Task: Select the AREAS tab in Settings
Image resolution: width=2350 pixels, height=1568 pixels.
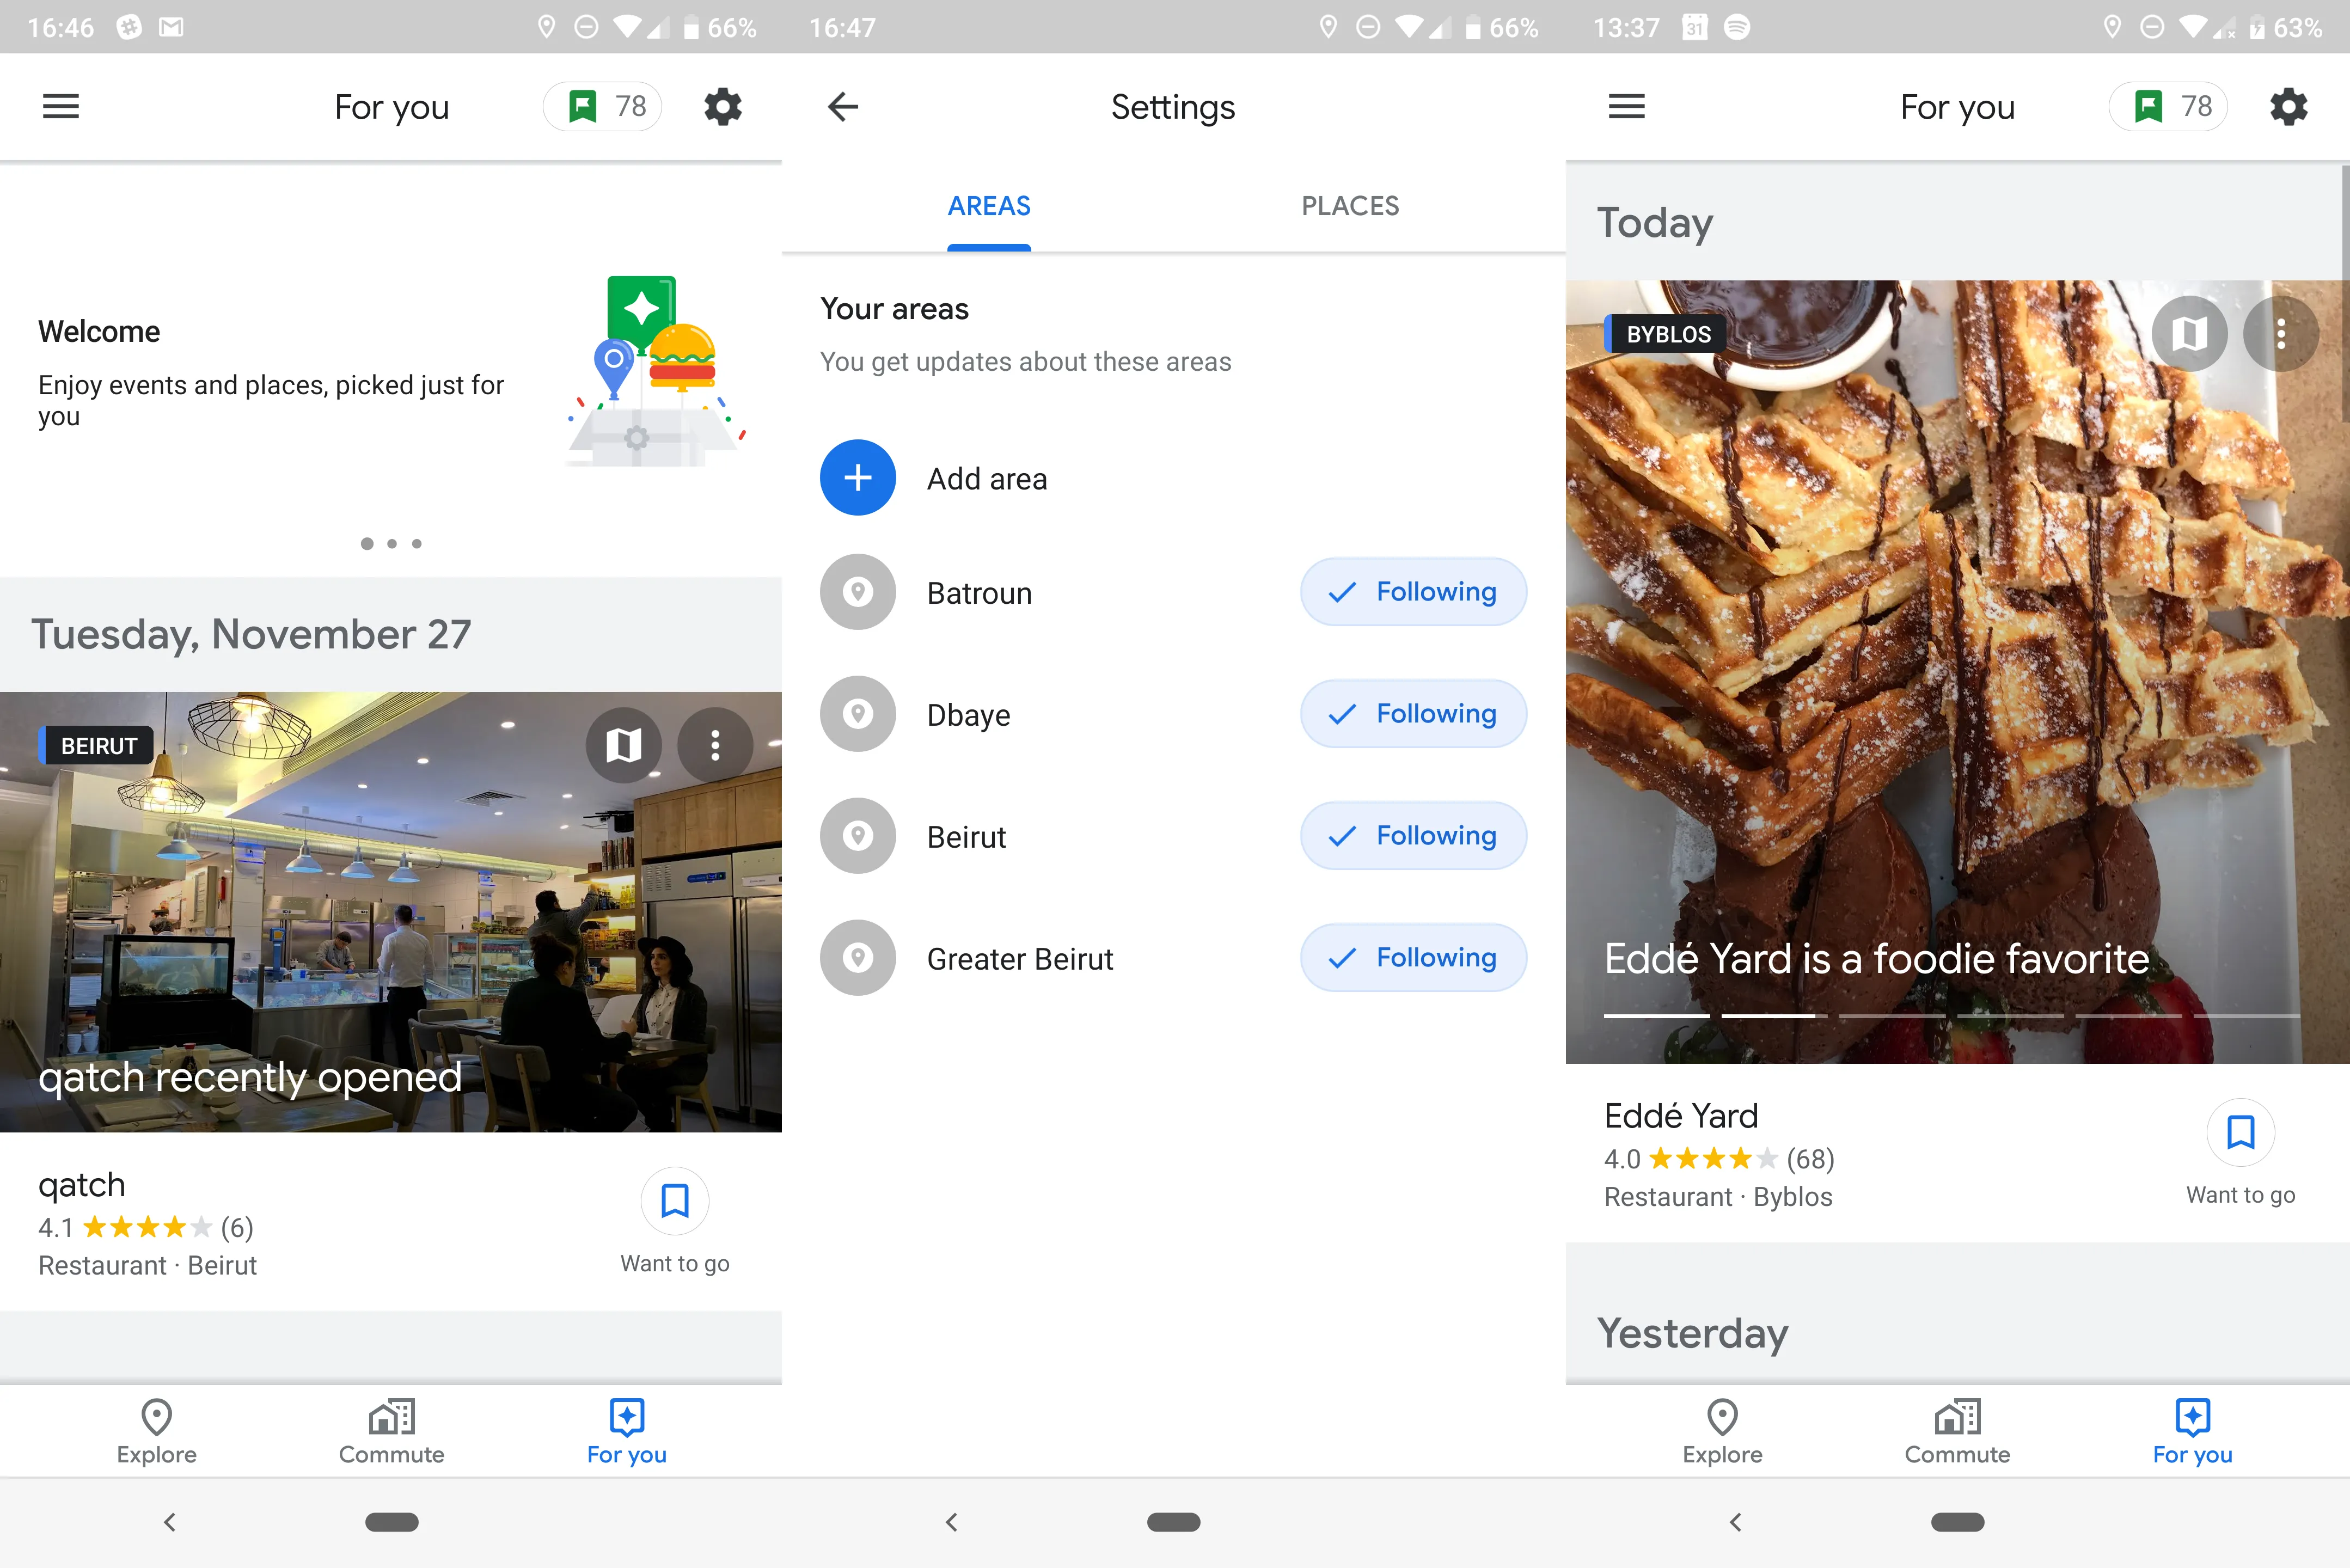Action: point(988,206)
